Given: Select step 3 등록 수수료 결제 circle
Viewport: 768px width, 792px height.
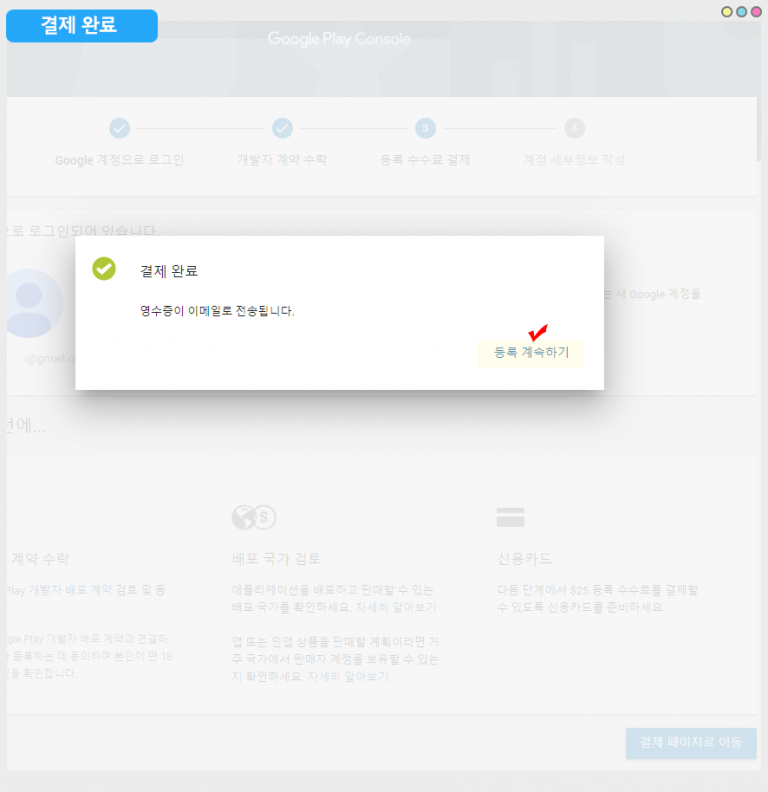Looking at the screenshot, I should [x=425, y=128].
